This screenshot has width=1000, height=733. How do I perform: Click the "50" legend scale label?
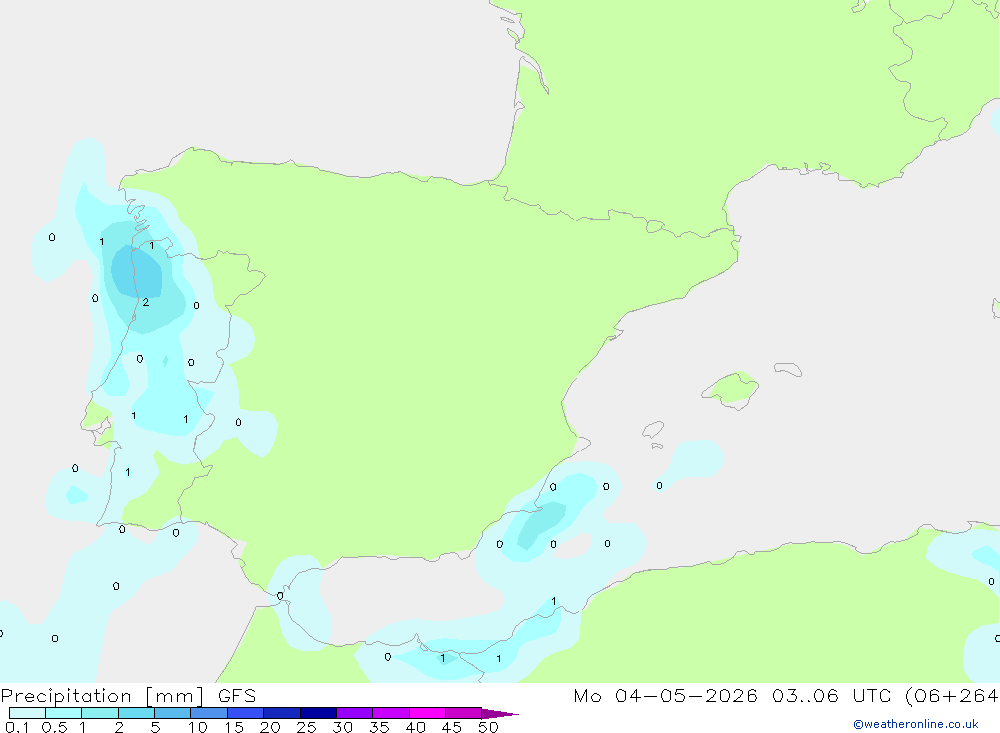pyautogui.click(x=489, y=727)
